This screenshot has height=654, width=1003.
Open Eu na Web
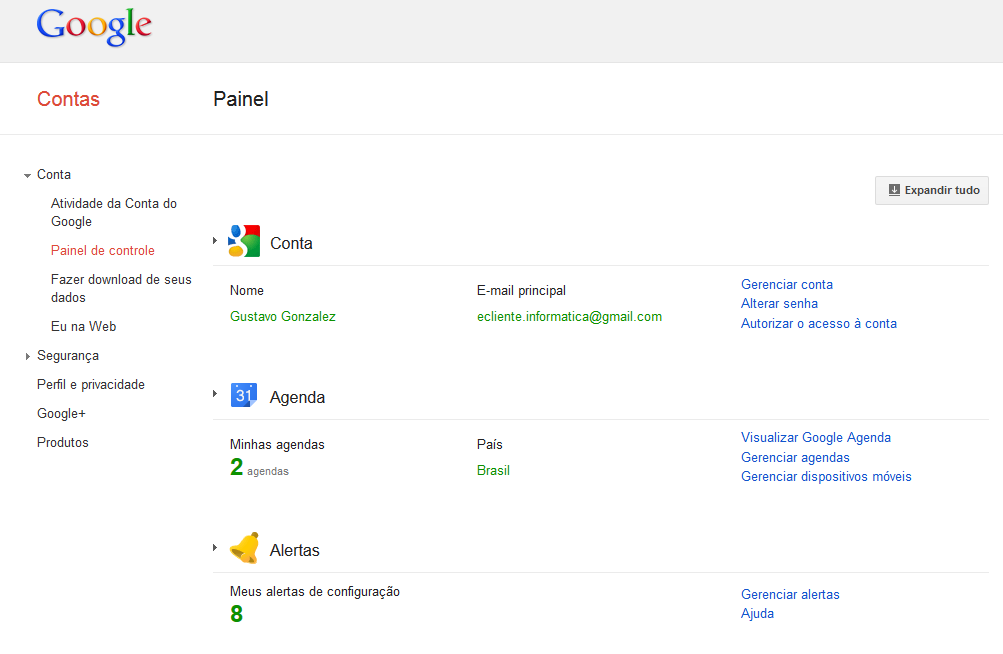pos(83,326)
